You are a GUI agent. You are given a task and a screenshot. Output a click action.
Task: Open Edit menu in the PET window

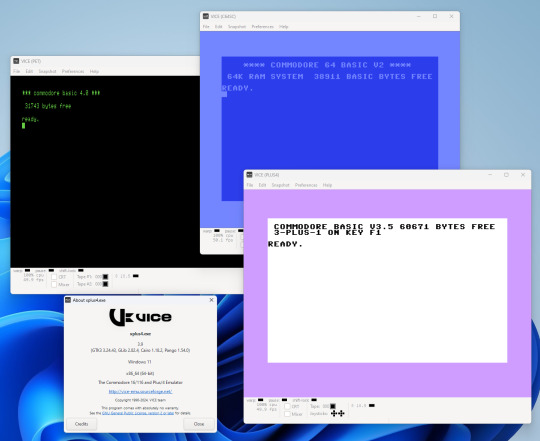coord(29,71)
